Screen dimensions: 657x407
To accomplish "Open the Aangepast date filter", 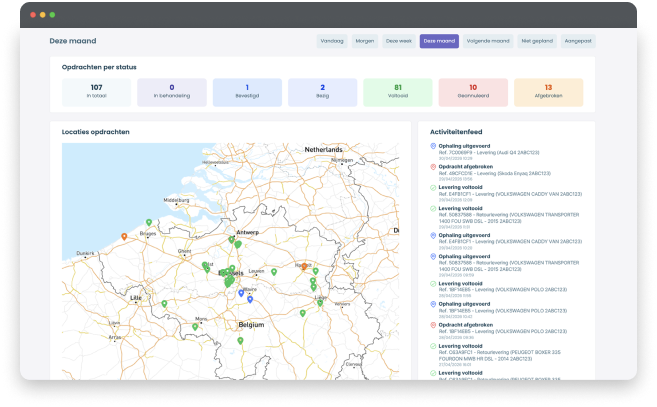I will [x=578, y=41].
